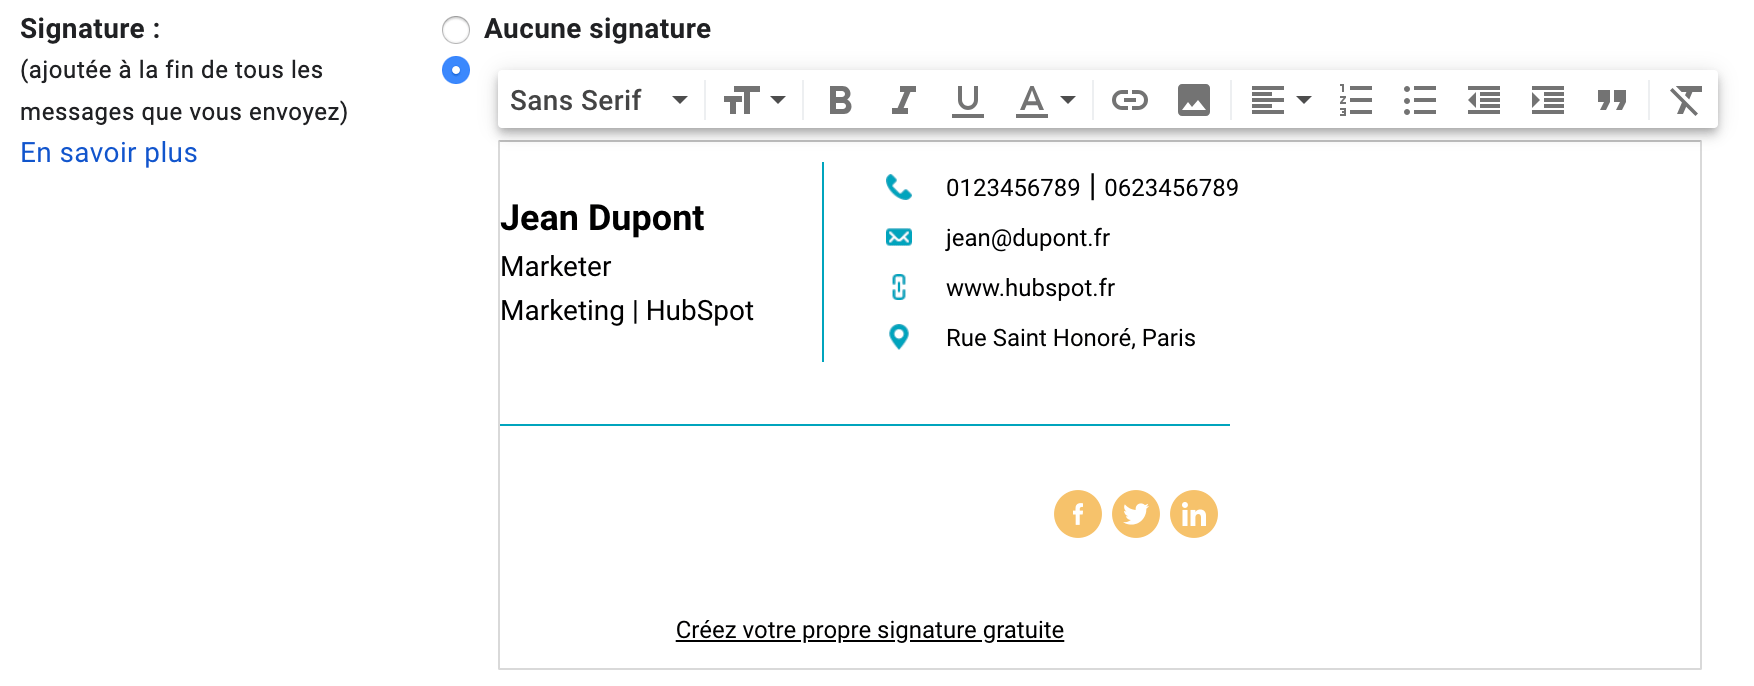Open the text alignment dropdown

coord(1281,100)
